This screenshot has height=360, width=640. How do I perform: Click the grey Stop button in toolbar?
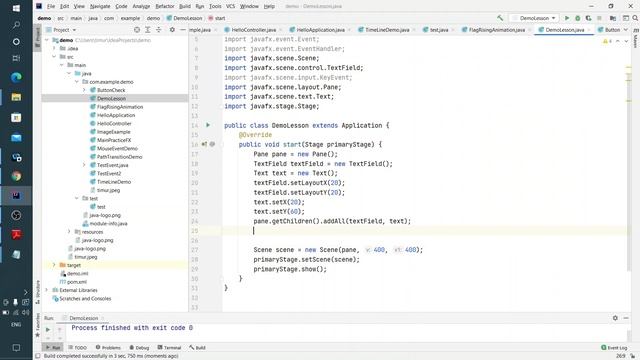click(x=599, y=18)
